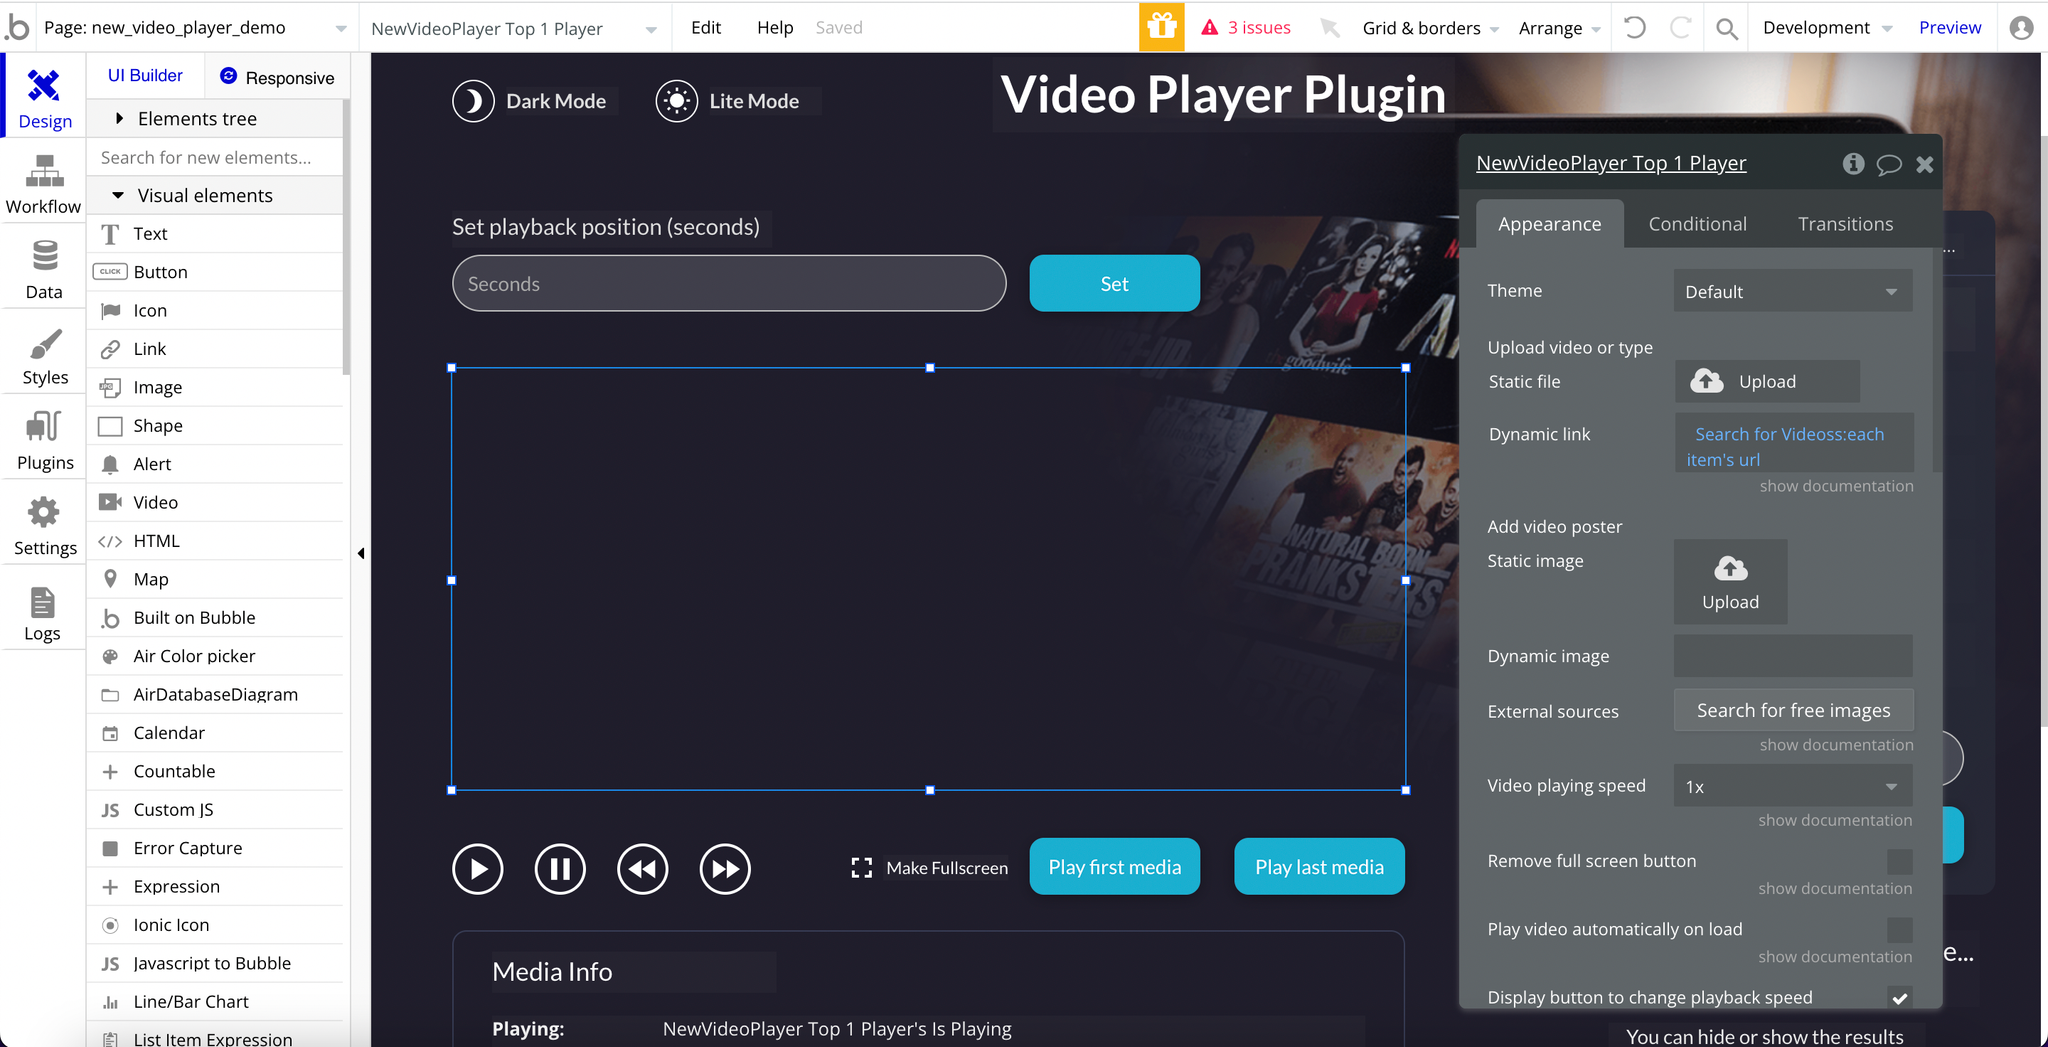Click Play first media button
Screen dimensions: 2048x1047
[x=1114, y=867]
